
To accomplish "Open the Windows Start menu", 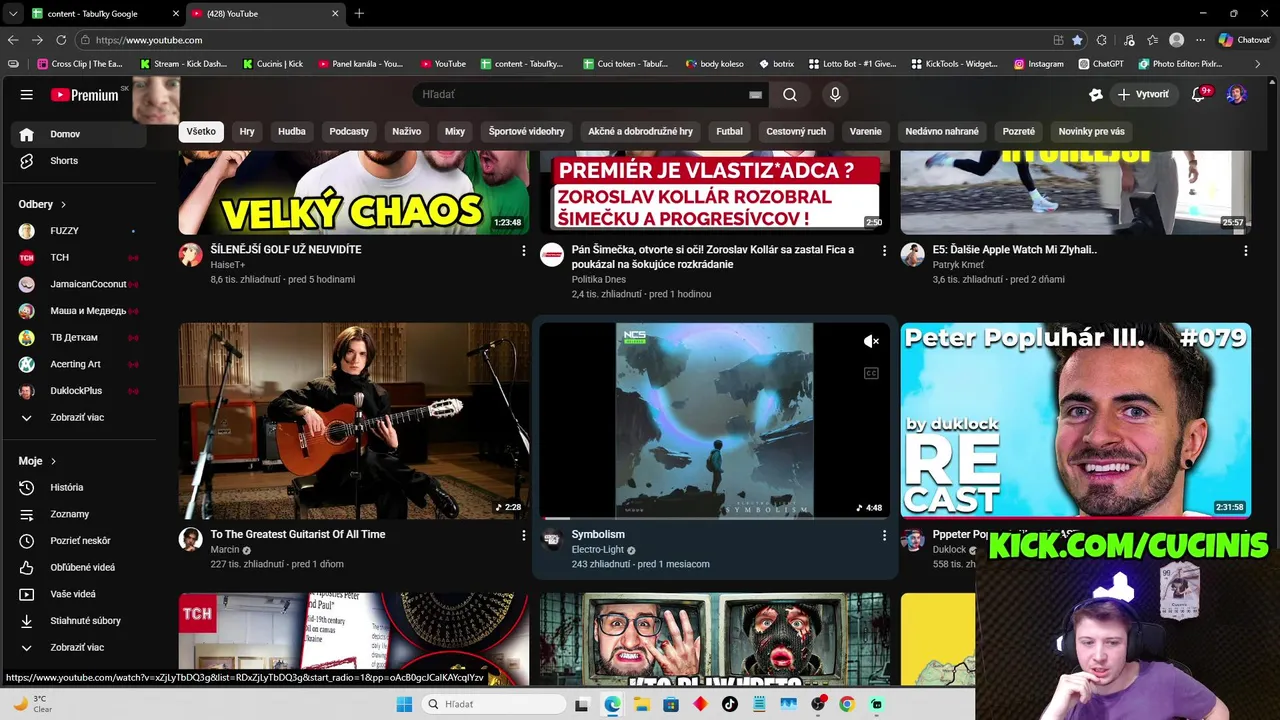I will click(x=404, y=704).
